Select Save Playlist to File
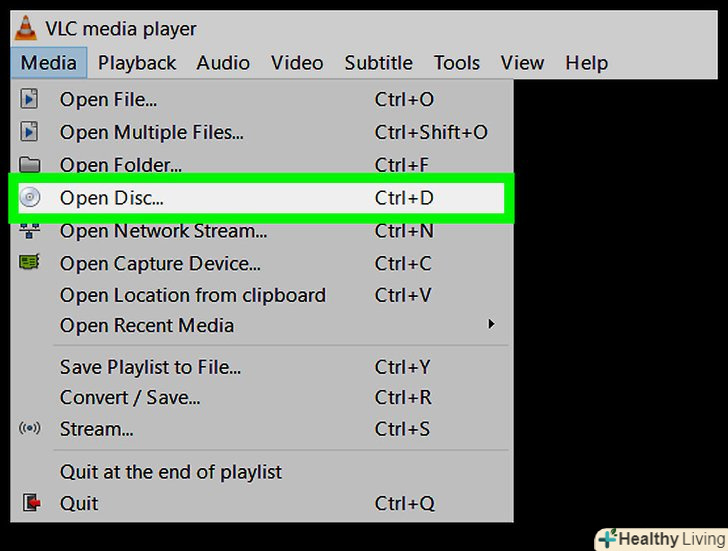The image size is (728, 551). pos(150,367)
